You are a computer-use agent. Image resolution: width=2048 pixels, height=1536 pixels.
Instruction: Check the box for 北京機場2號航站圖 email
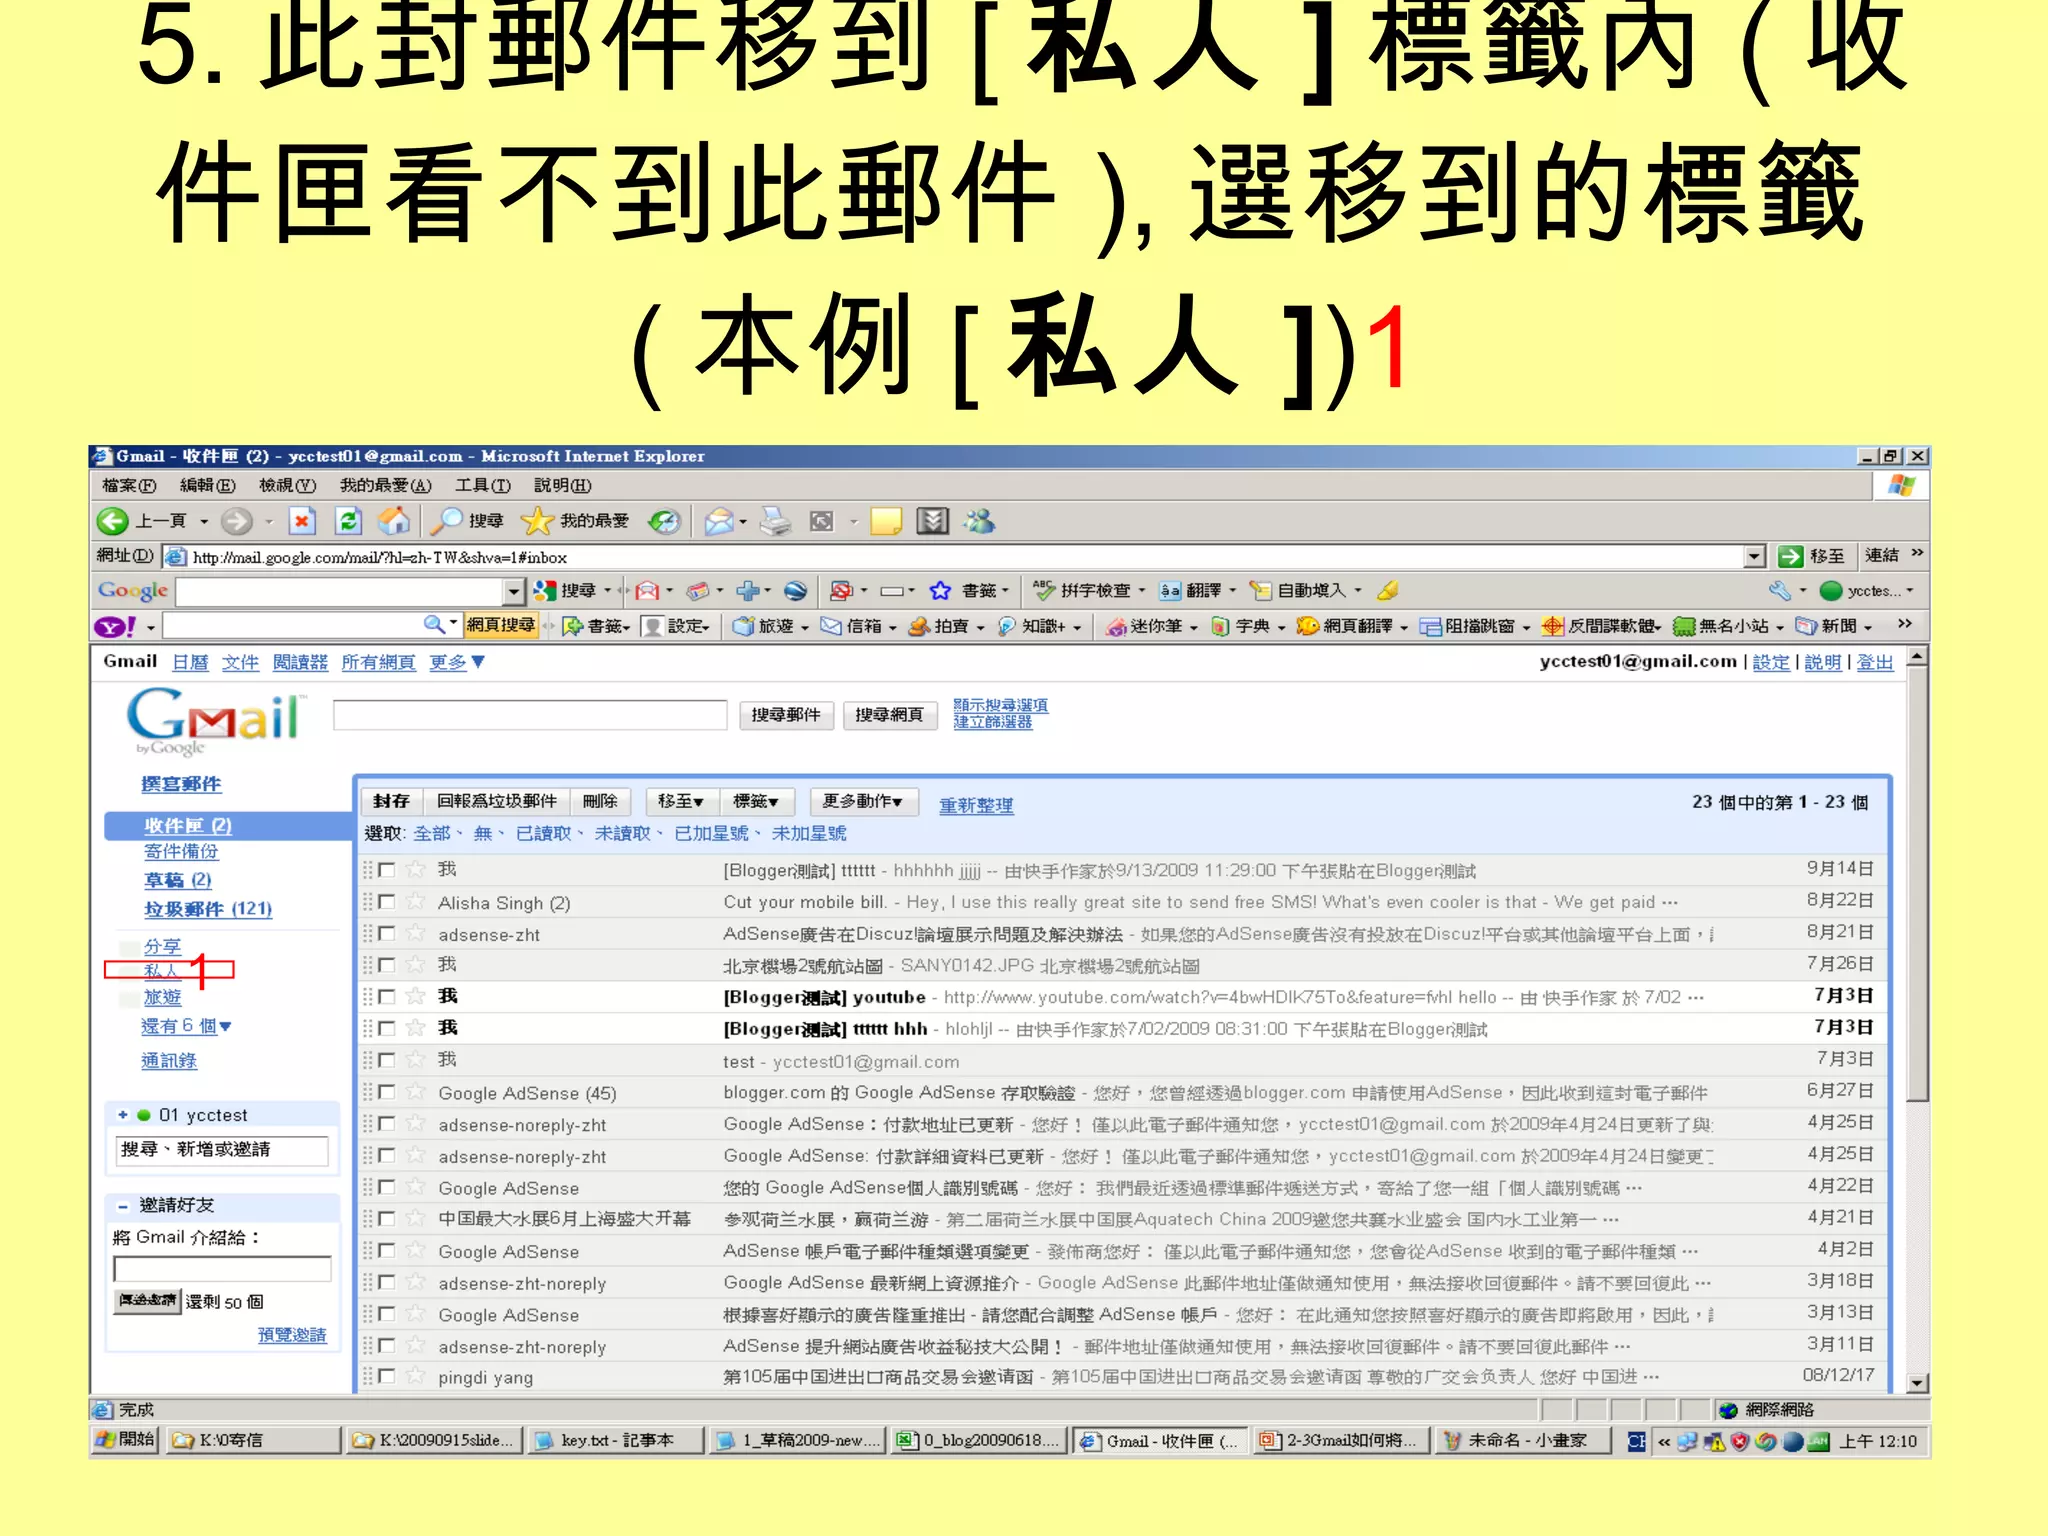pyautogui.click(x=386, y=965)
